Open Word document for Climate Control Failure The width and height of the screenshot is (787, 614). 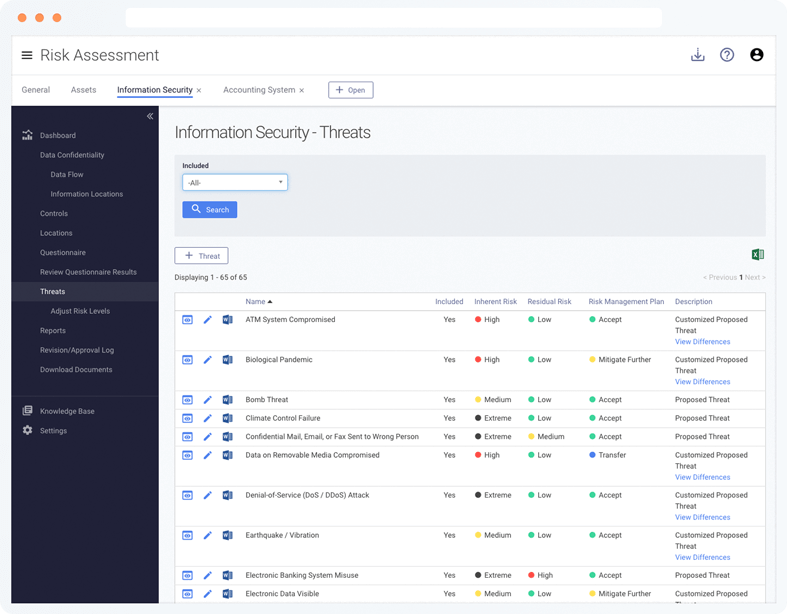coord(227,418)
